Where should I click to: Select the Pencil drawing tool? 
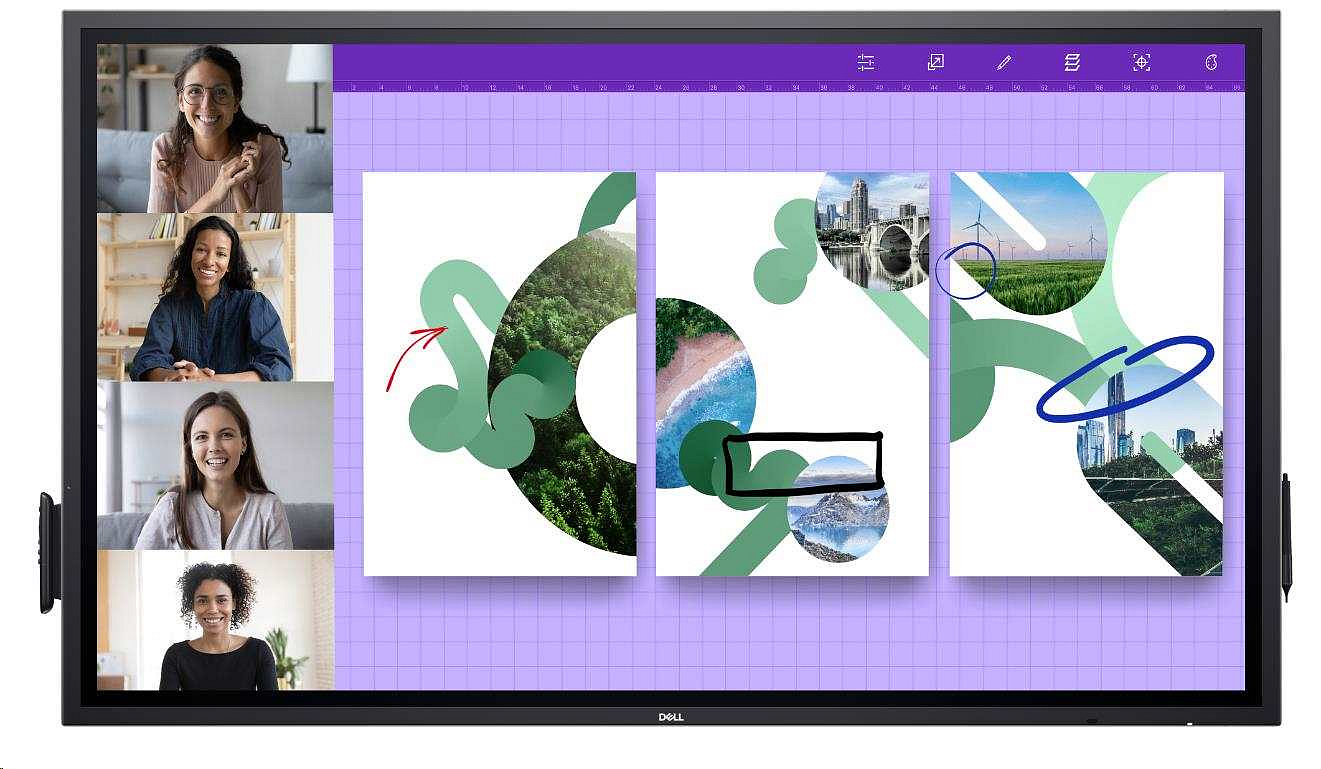(1004, 62)
